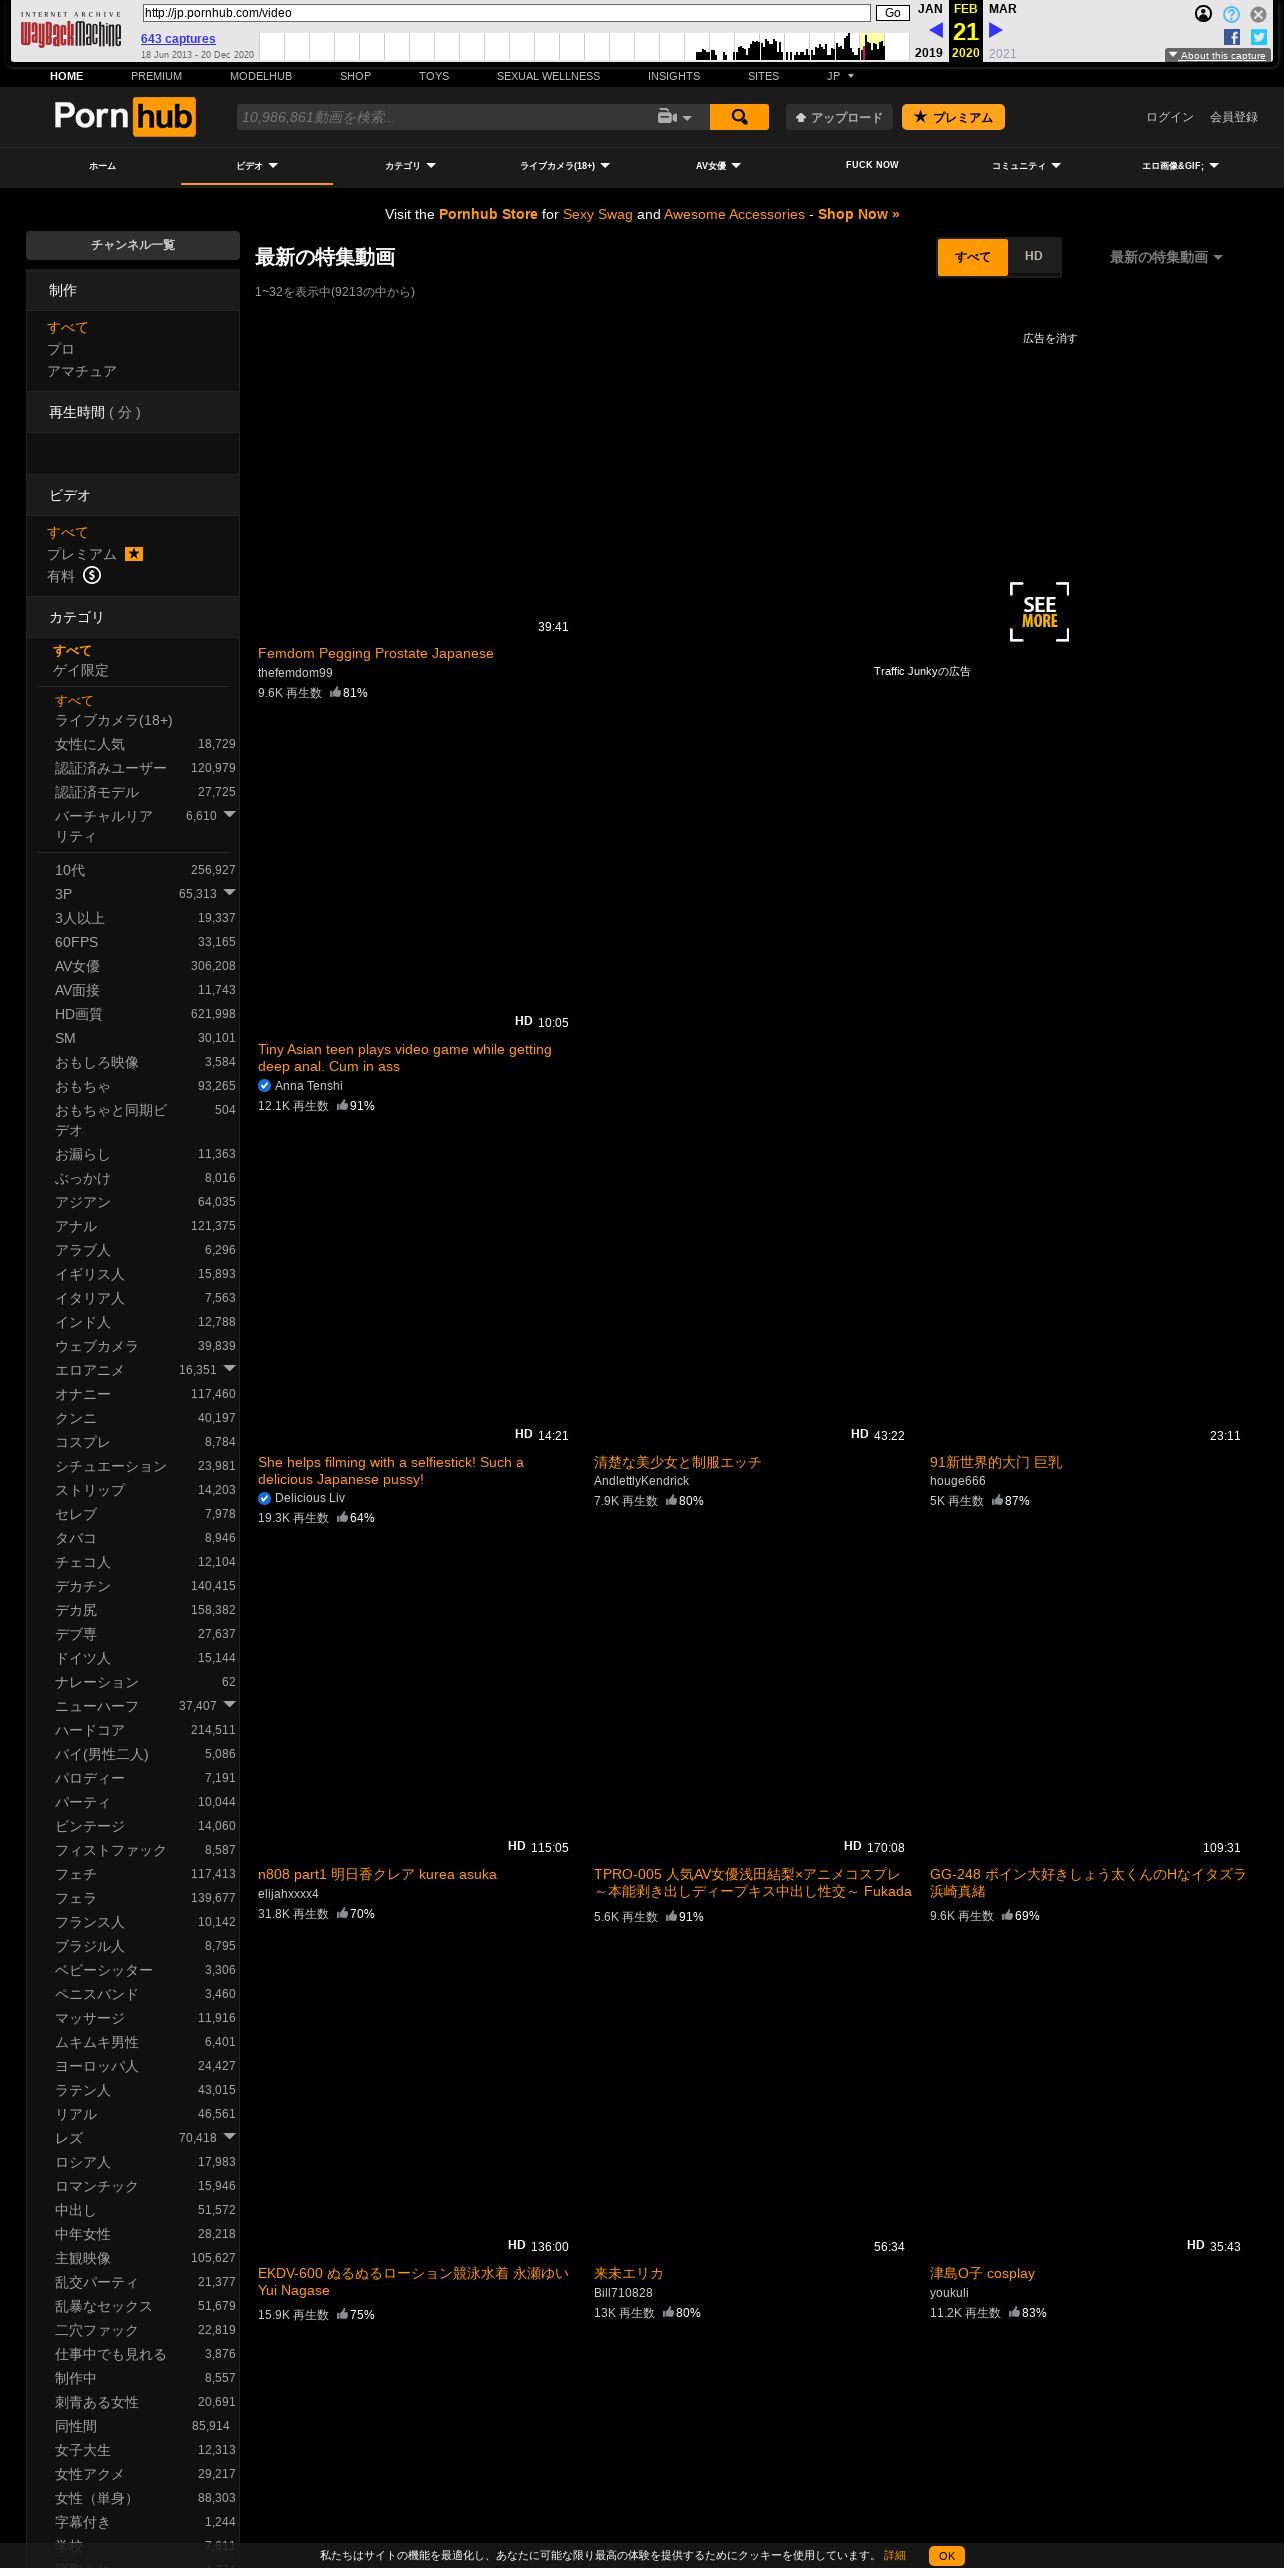Open the SHOP top menu item
The image size is (1284, 2568).
click(355, 76)
